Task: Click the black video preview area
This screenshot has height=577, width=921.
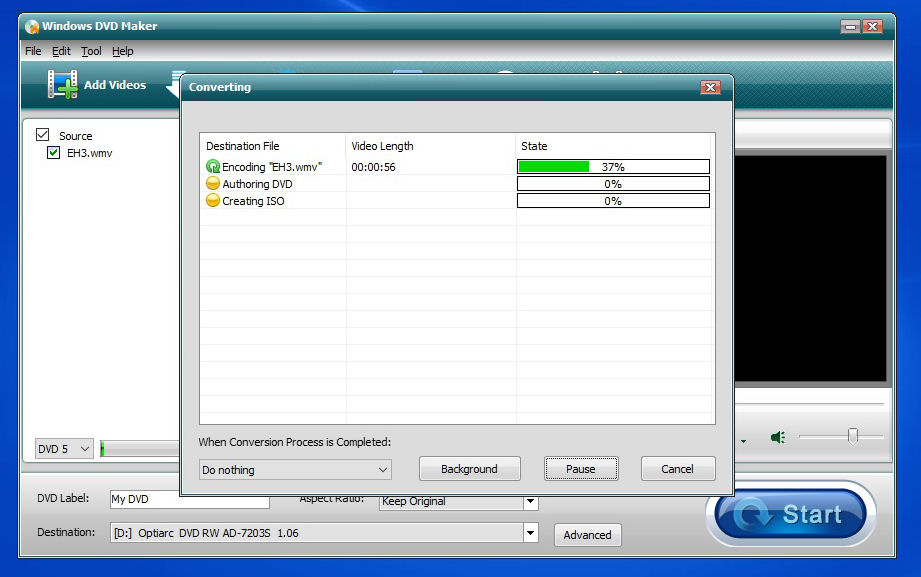Action: (810, 269)
